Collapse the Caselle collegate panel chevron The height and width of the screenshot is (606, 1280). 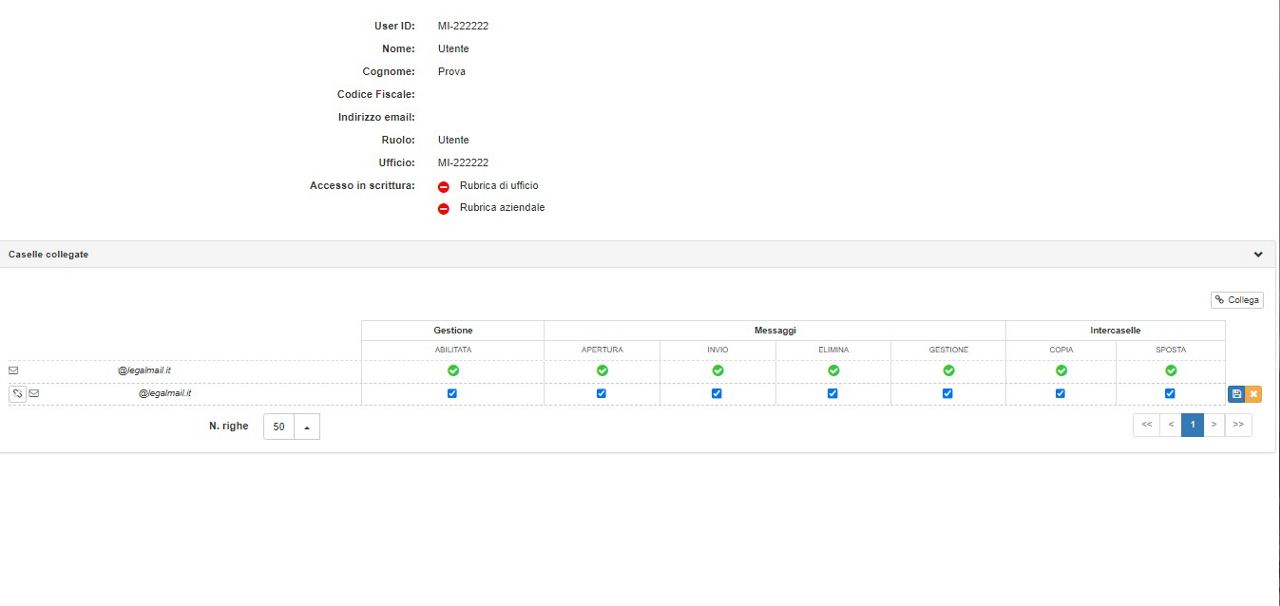pos(1258,255)
